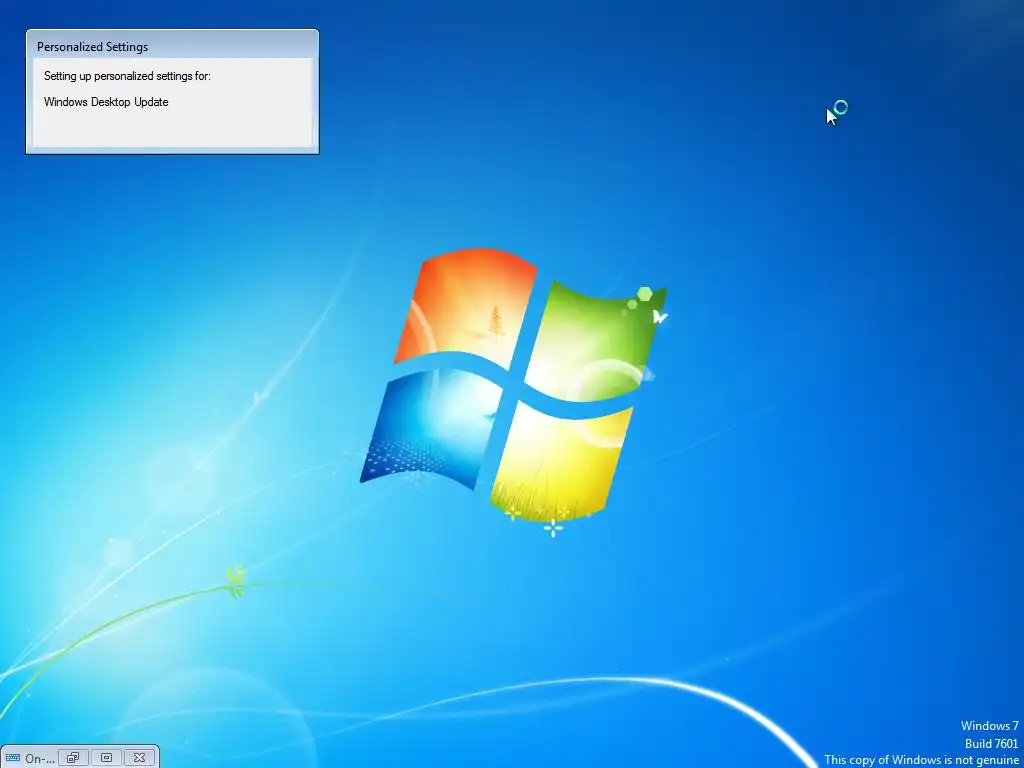
Task: Click the Personalized Settings title bar
Action: point(172,46)
